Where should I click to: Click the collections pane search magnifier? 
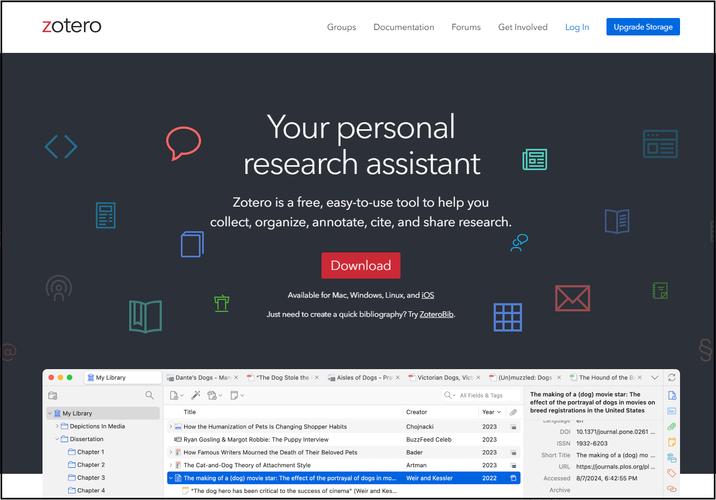[x=149, y=395]
